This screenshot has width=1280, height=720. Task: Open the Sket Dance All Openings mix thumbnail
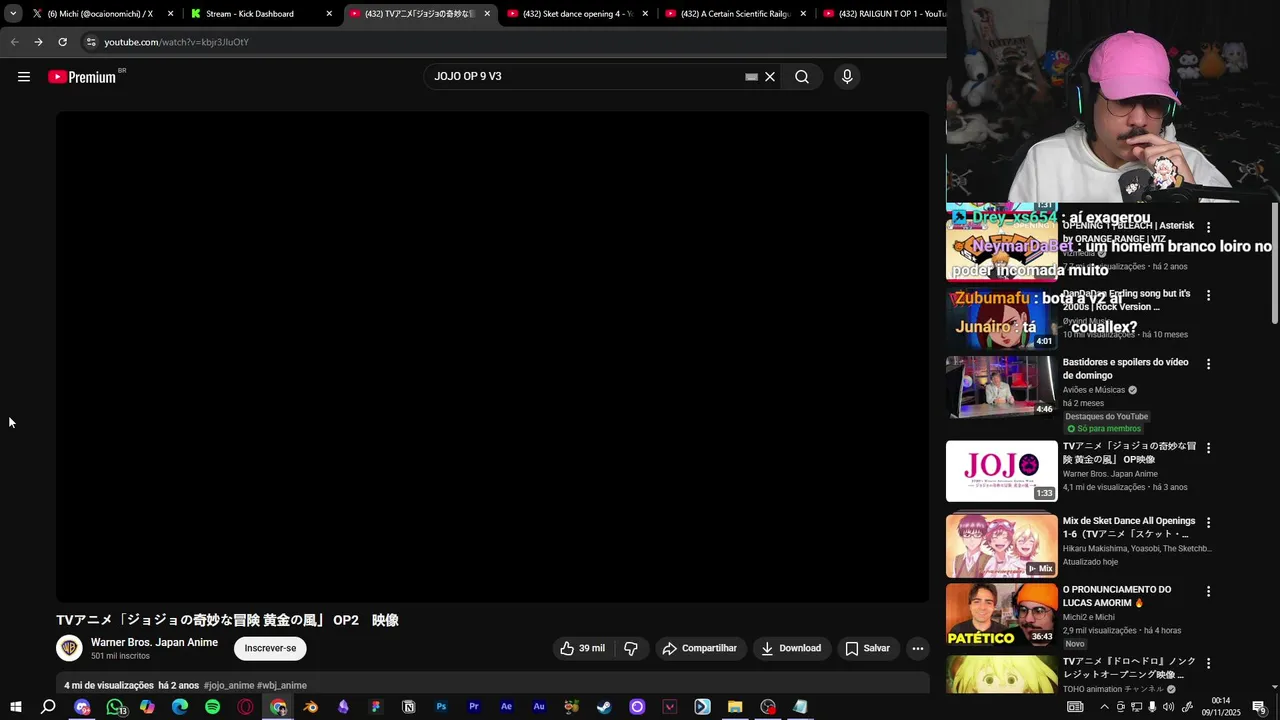click(1001, 546)
